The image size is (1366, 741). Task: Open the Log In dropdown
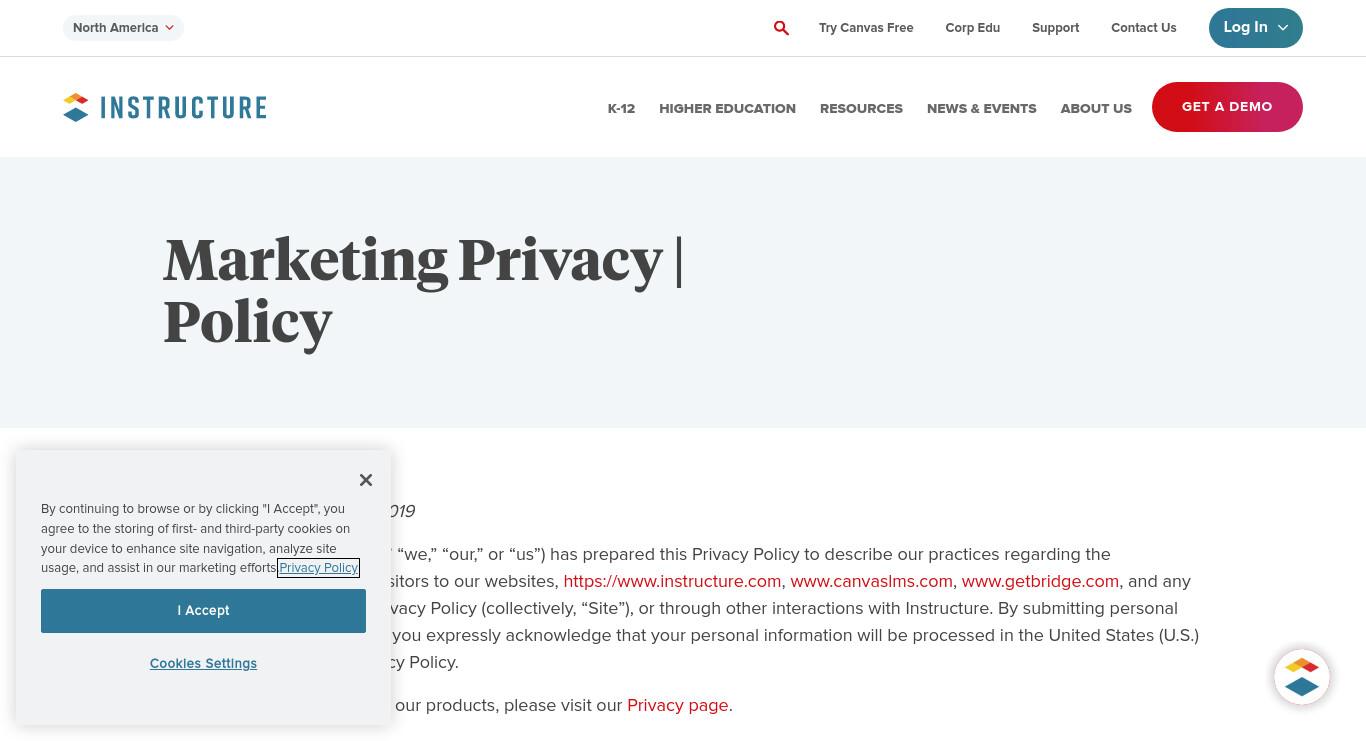(x=1255, y=28)
